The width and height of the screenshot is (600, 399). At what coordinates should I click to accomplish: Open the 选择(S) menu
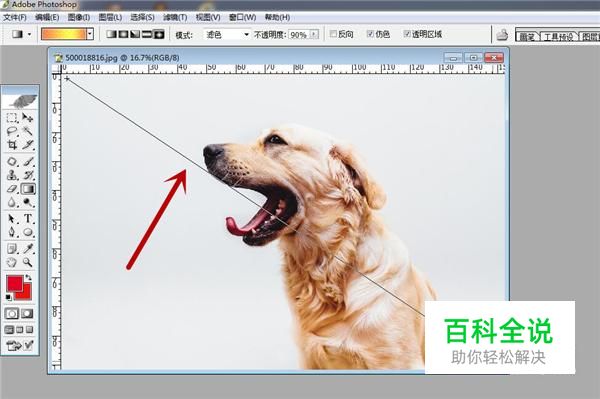tap(142, 18)
